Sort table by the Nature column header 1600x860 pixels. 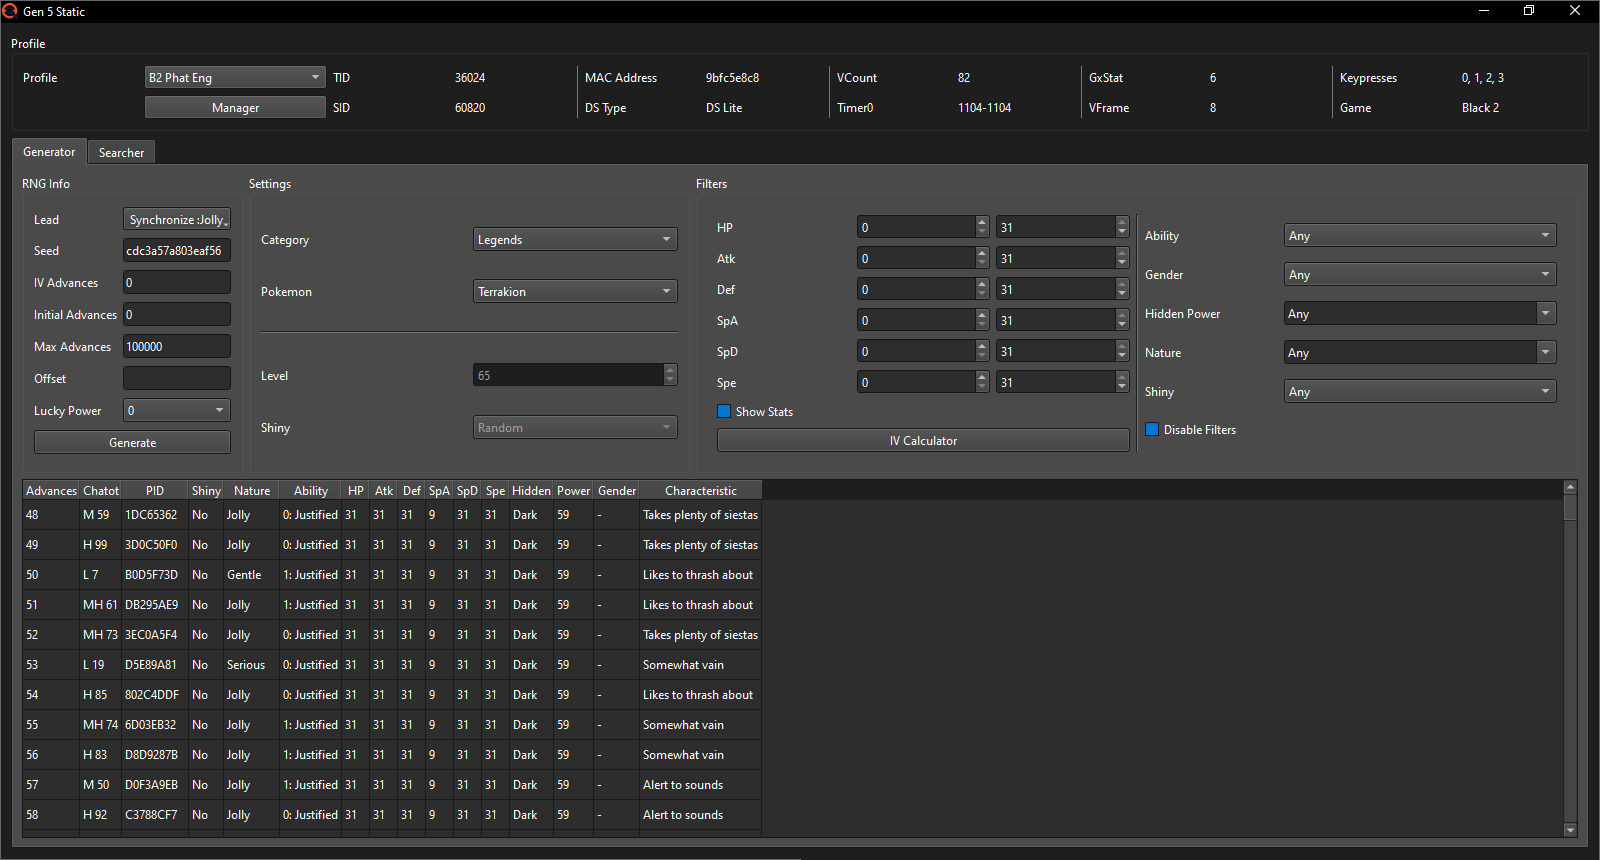252,490
